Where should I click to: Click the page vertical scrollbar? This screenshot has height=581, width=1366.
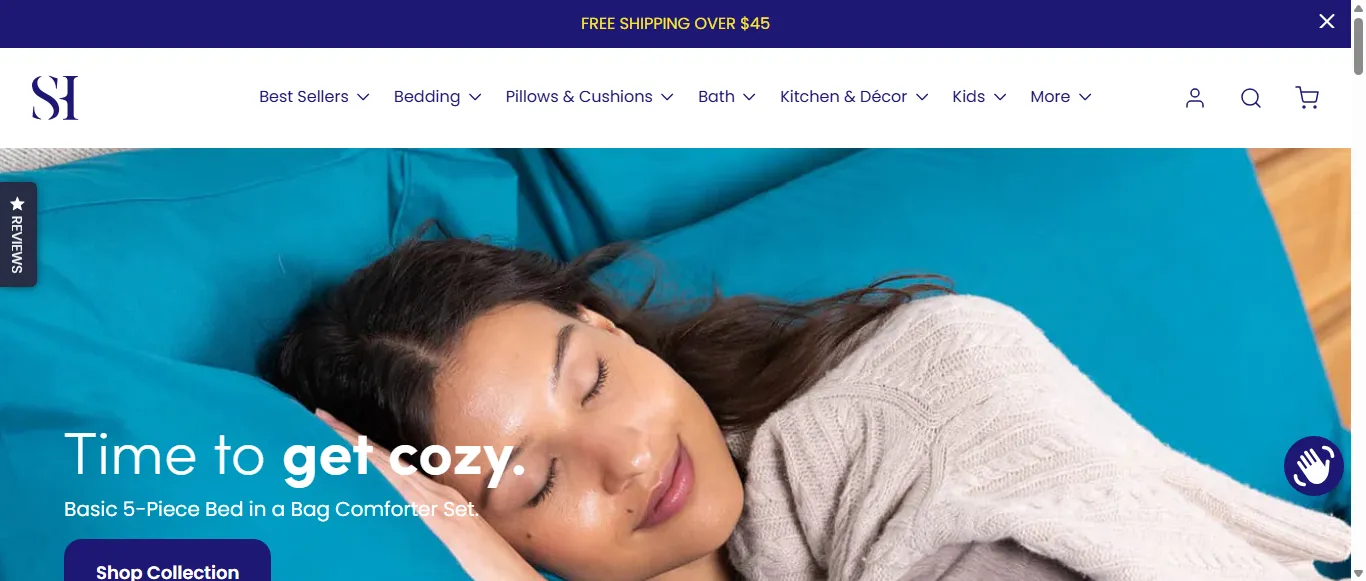pyautogui.click(x=1358, y=290)
